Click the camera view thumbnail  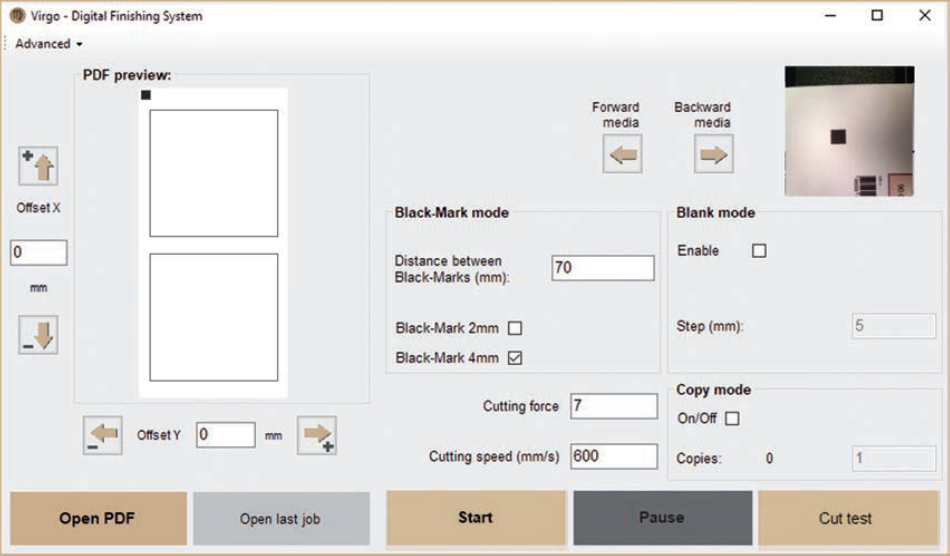coord(849,131)
